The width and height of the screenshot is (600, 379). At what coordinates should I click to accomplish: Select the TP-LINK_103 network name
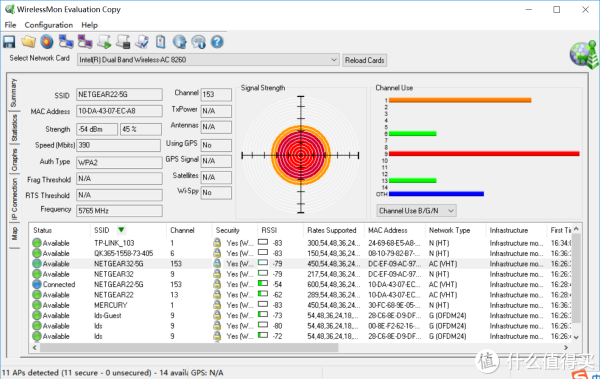[x=114, y=243]
